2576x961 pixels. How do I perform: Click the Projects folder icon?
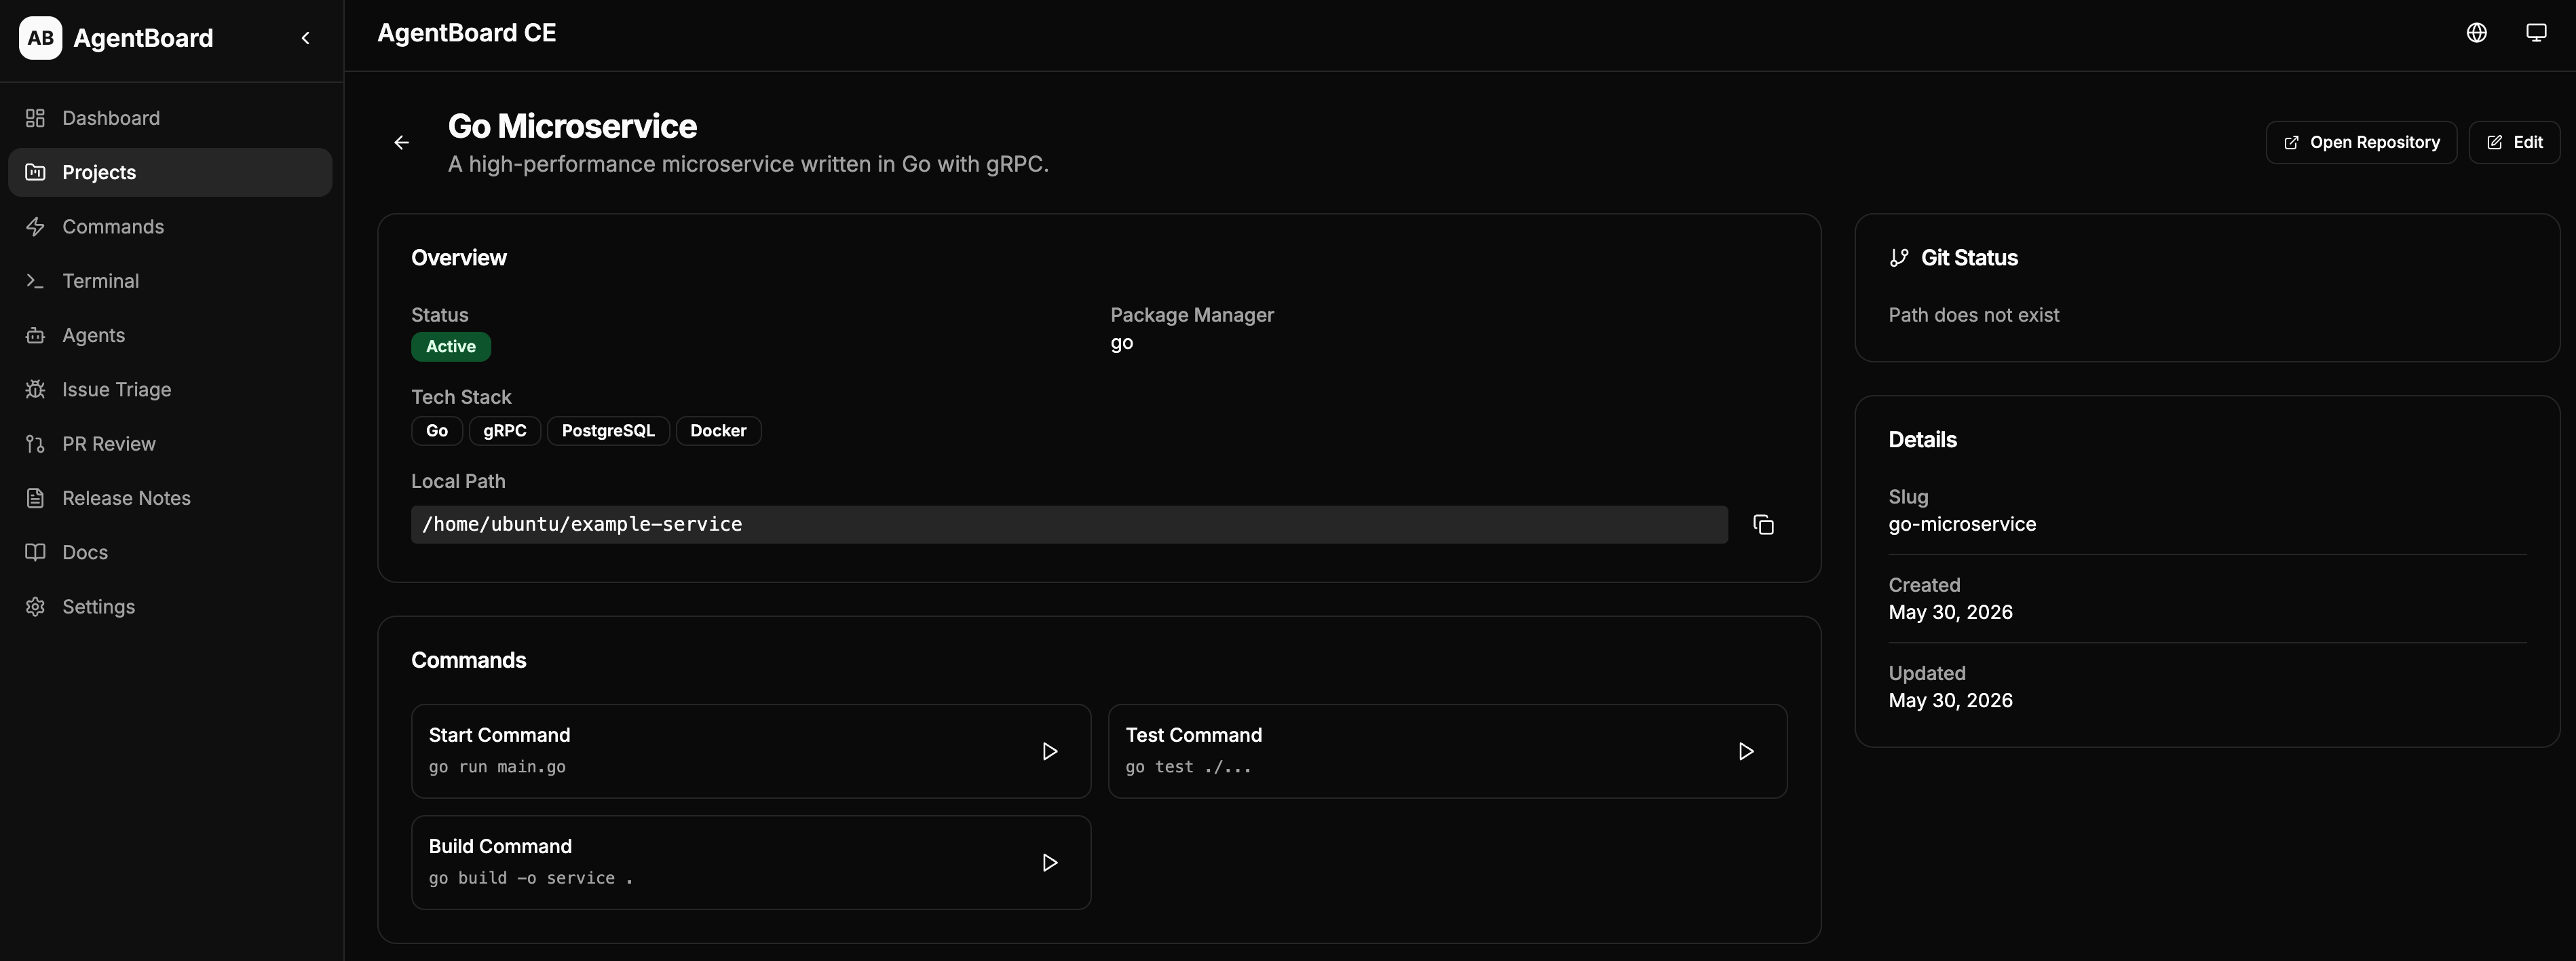[35, 172]
